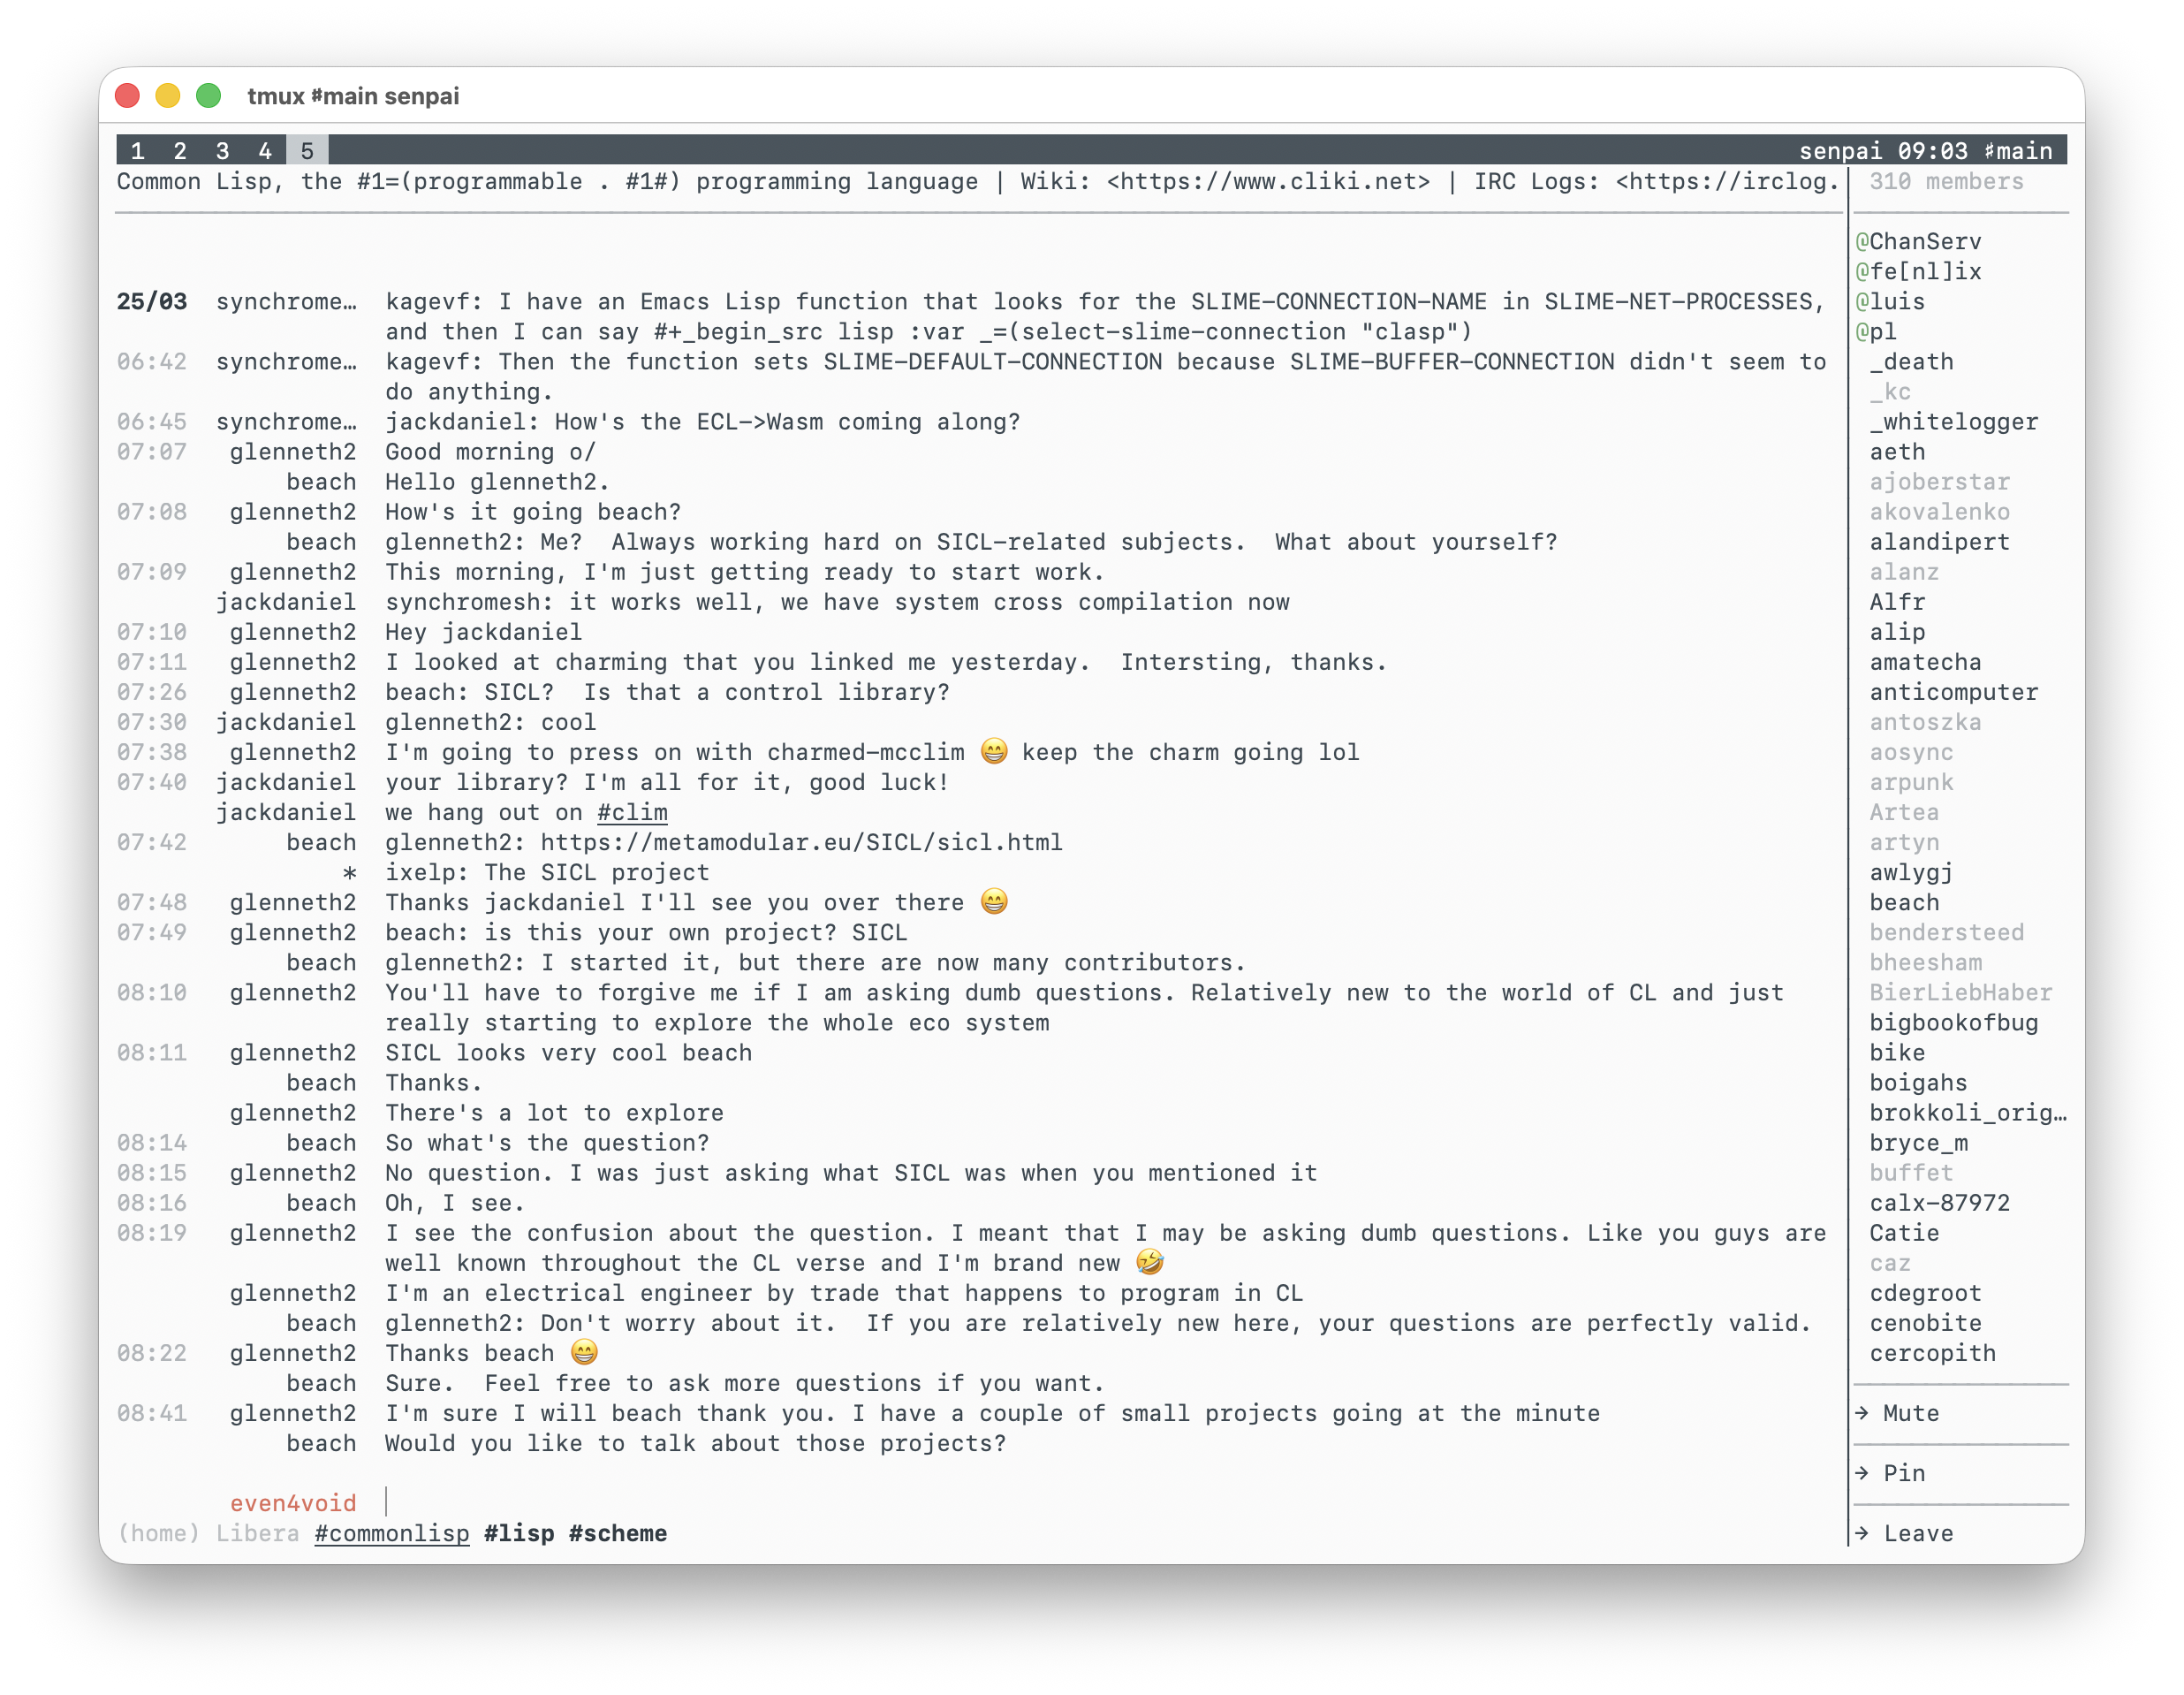Select jackdaniel nick in 07:30 message
This screenshot has height=1695, width=2184.
[x=285, y=722]
